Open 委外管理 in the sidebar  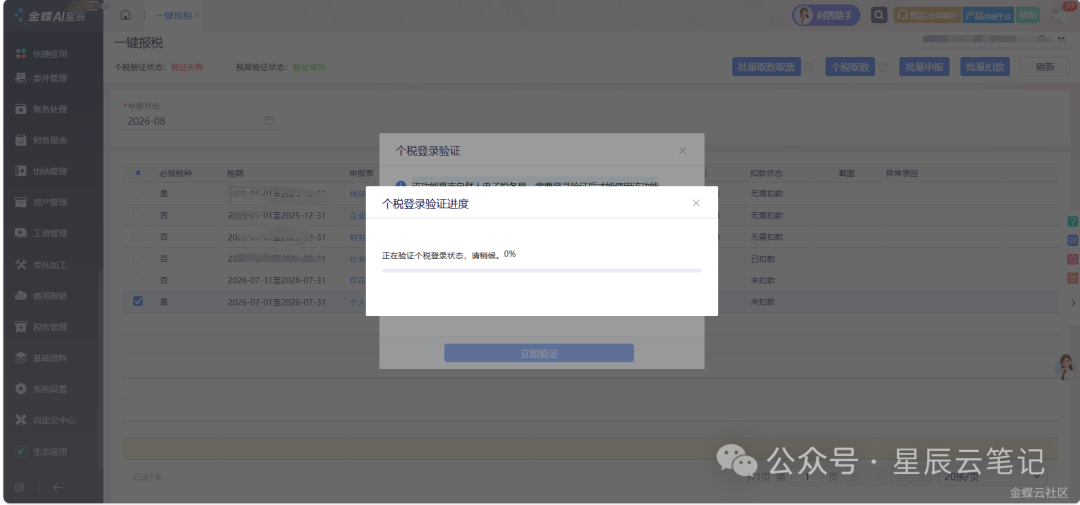41,78
